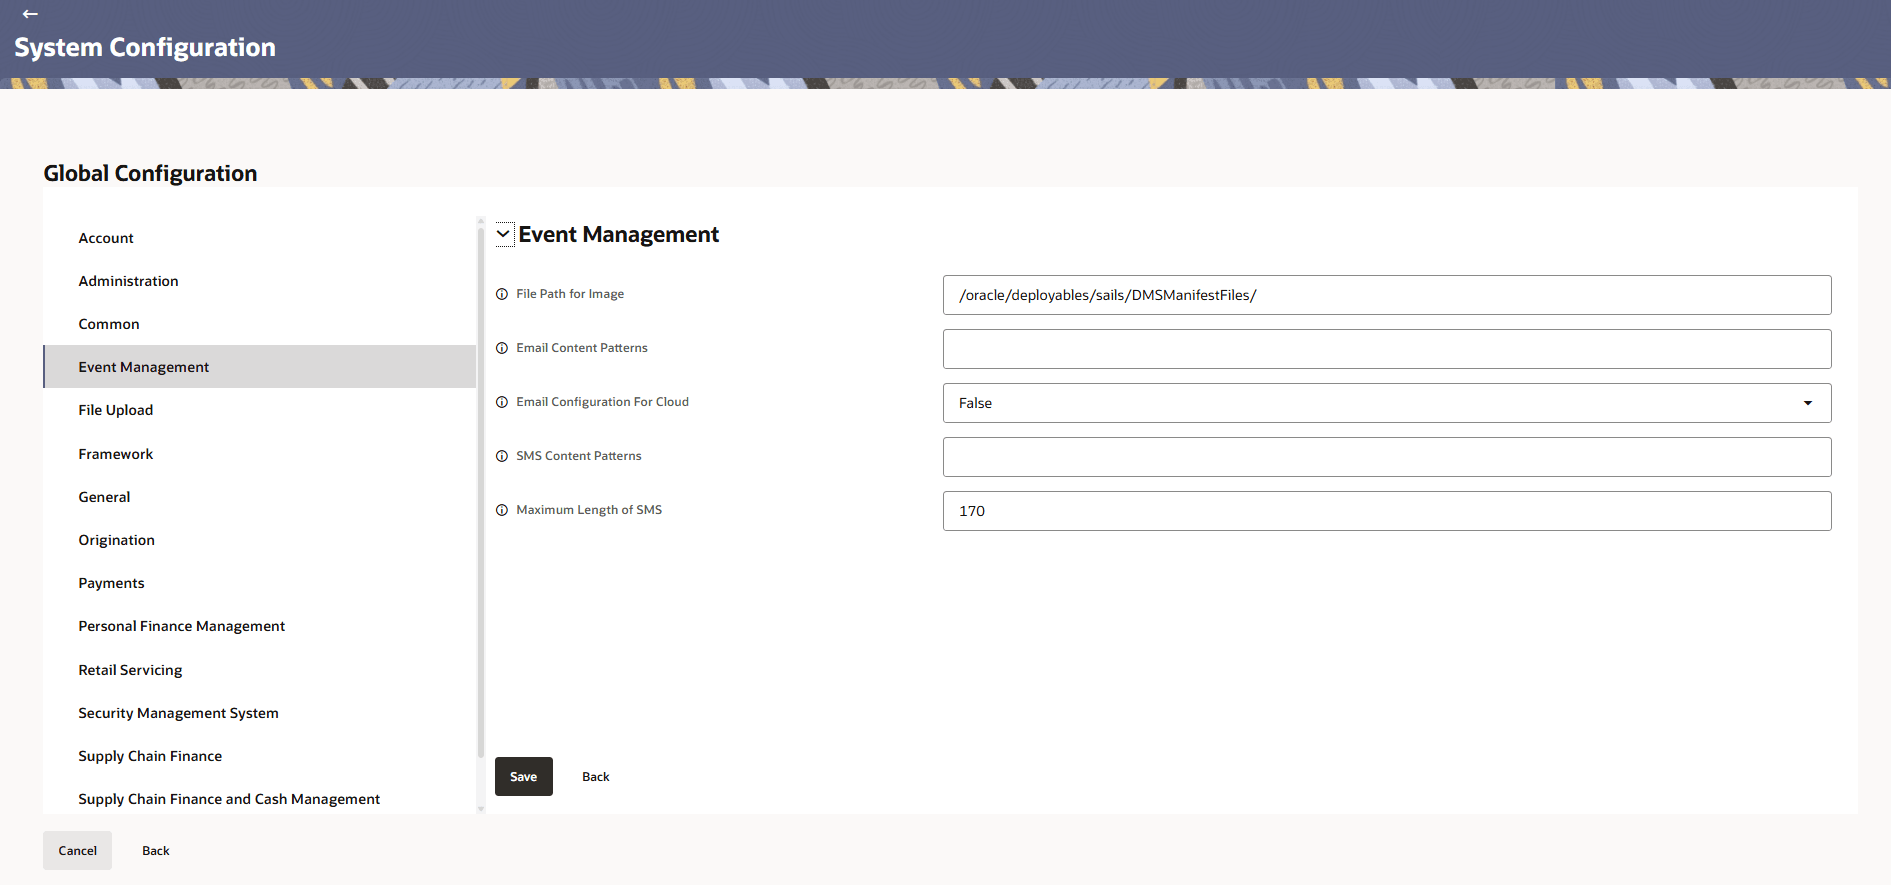The height and width of the screenshot is (885, 1891).
Task: Focus the SMS Content Patterns input
Action: tap(1387, 457)
